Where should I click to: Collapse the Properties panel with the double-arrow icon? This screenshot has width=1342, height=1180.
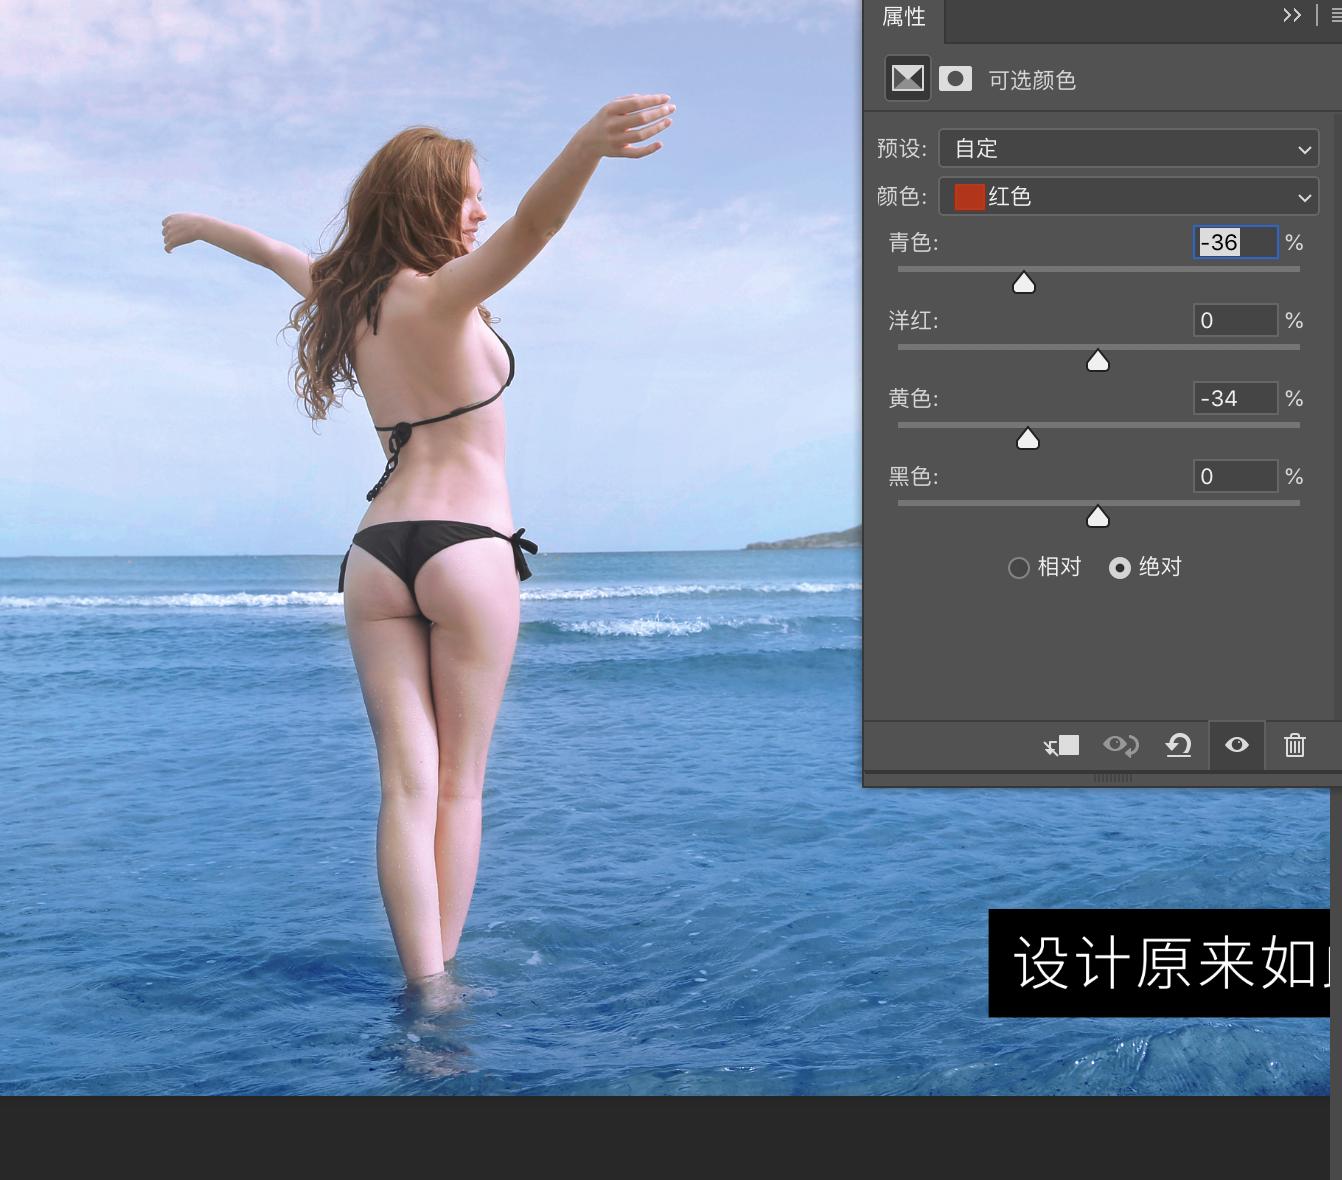click(1291, 15)
